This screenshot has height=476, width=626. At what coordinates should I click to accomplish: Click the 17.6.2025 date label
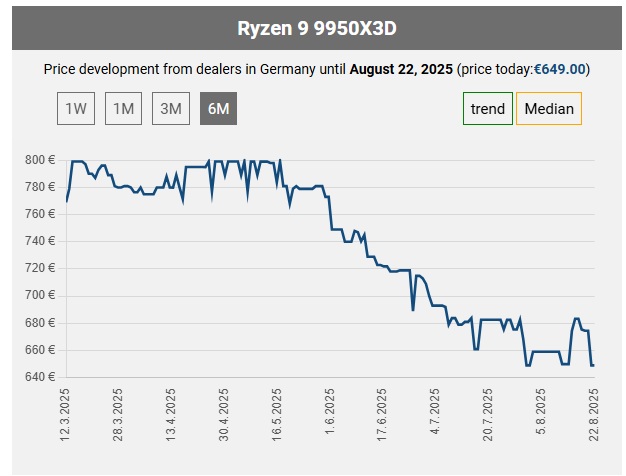pyautogui.click(x=382, y=415)
